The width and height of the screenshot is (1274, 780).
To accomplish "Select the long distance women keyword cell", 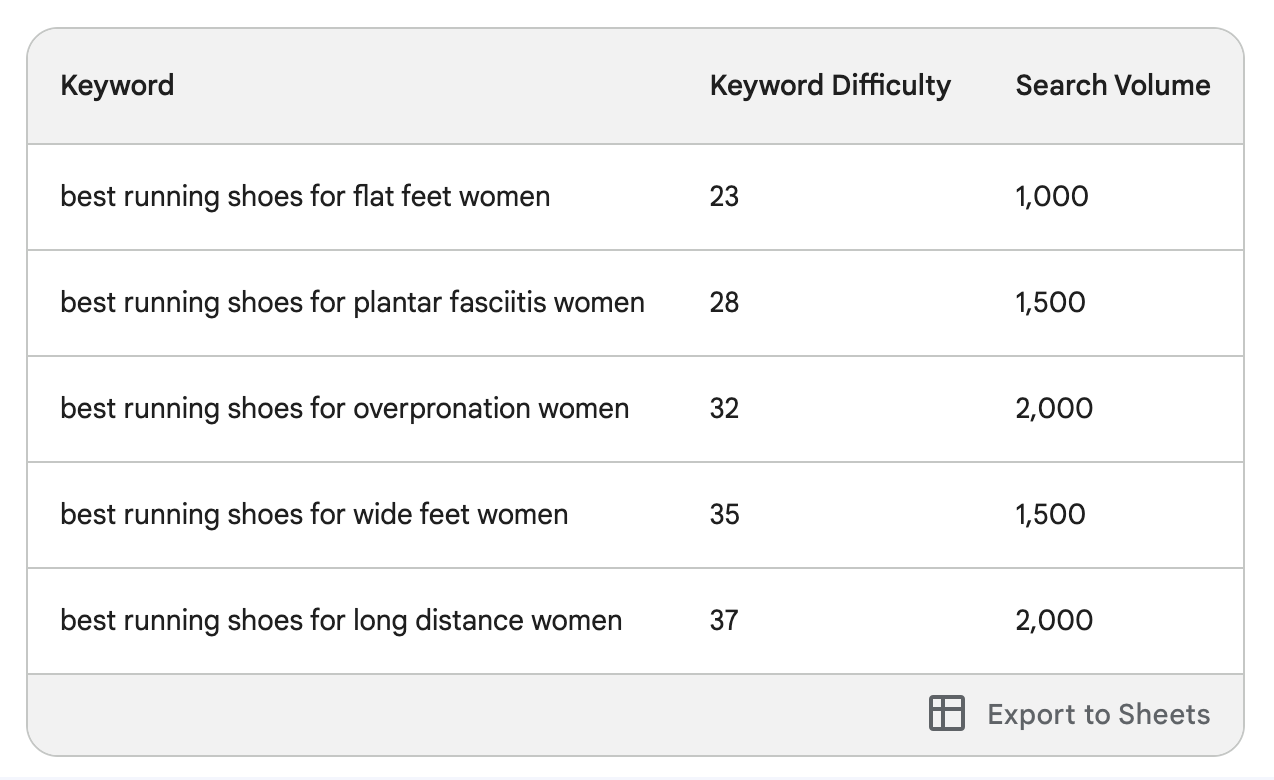I will point(341,620).
